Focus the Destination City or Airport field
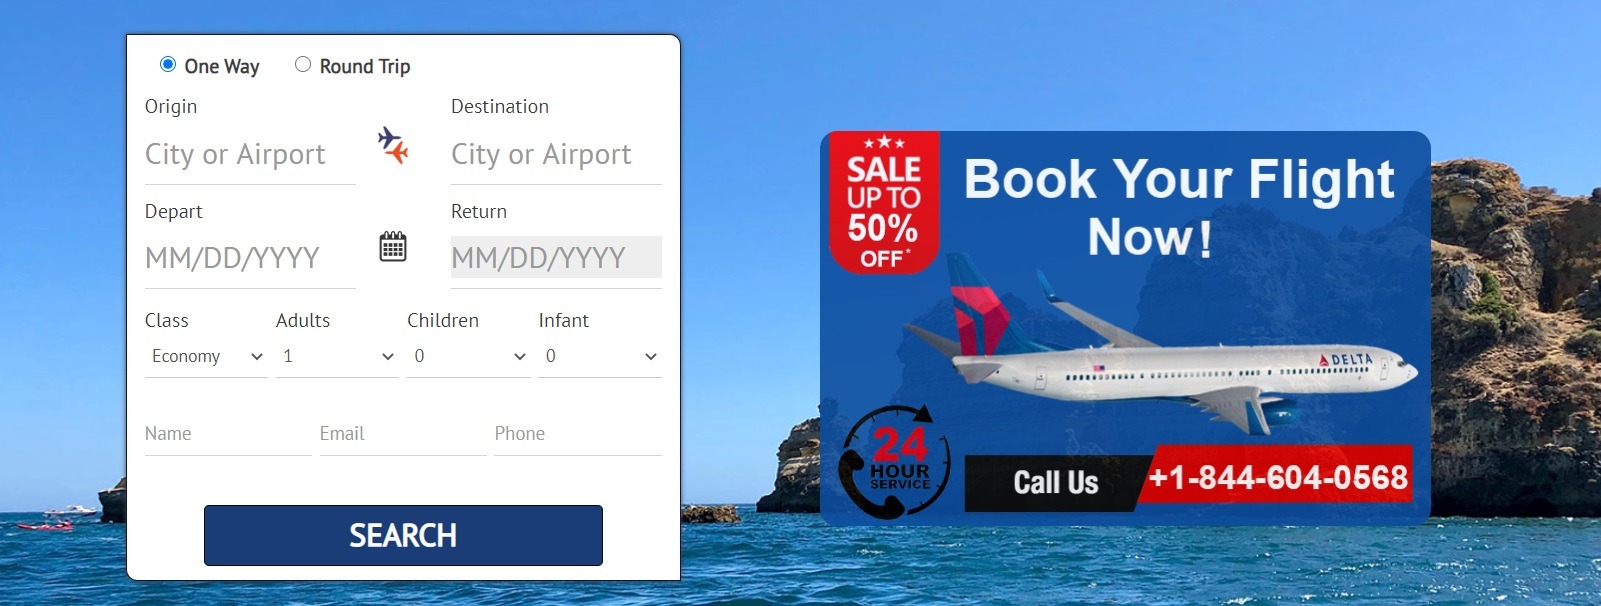1601x606 pixels. coord(556,154)
